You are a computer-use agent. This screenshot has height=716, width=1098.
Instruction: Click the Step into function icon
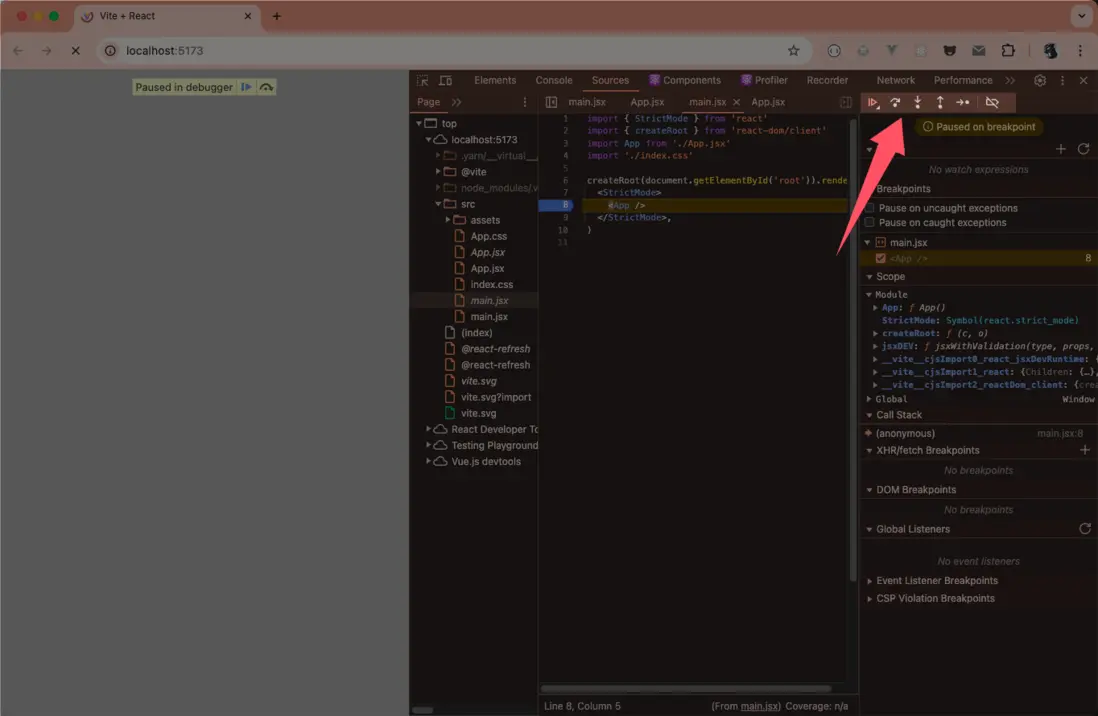pos(918,102)
